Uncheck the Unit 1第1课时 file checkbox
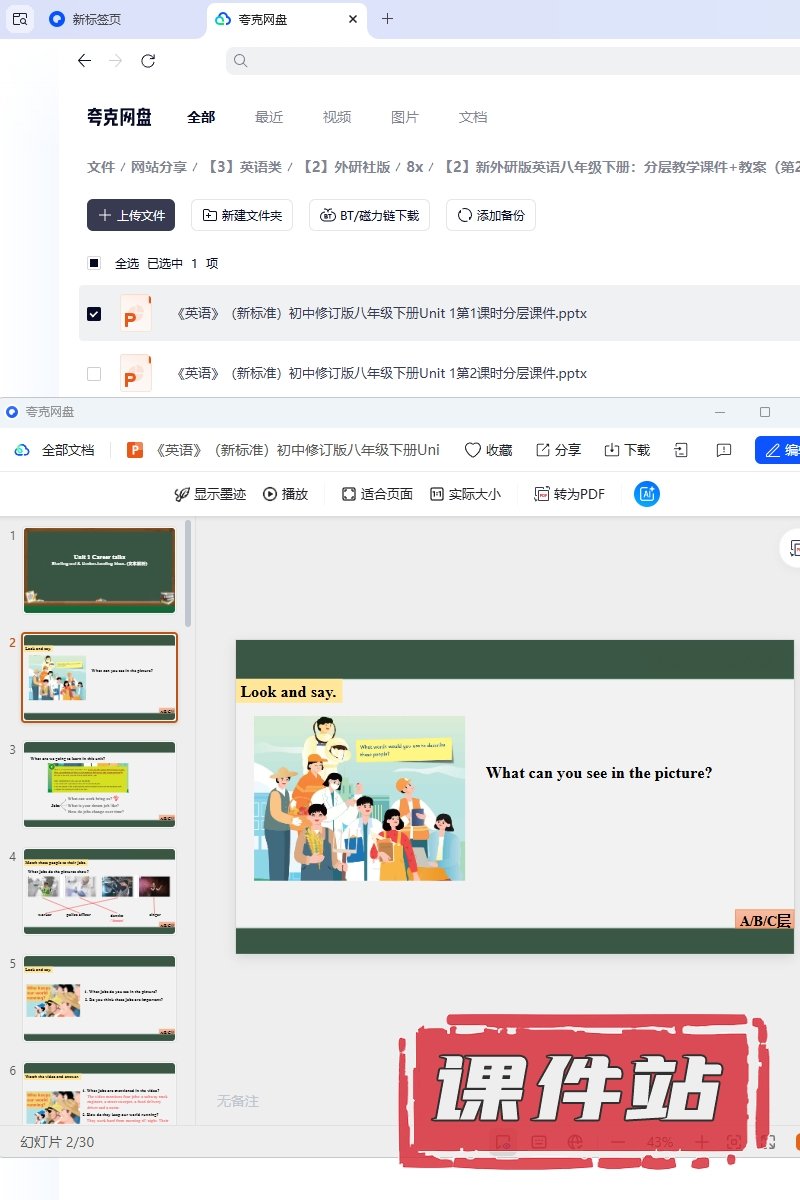This screenshot has width=800, height=1200. (94, 313)
